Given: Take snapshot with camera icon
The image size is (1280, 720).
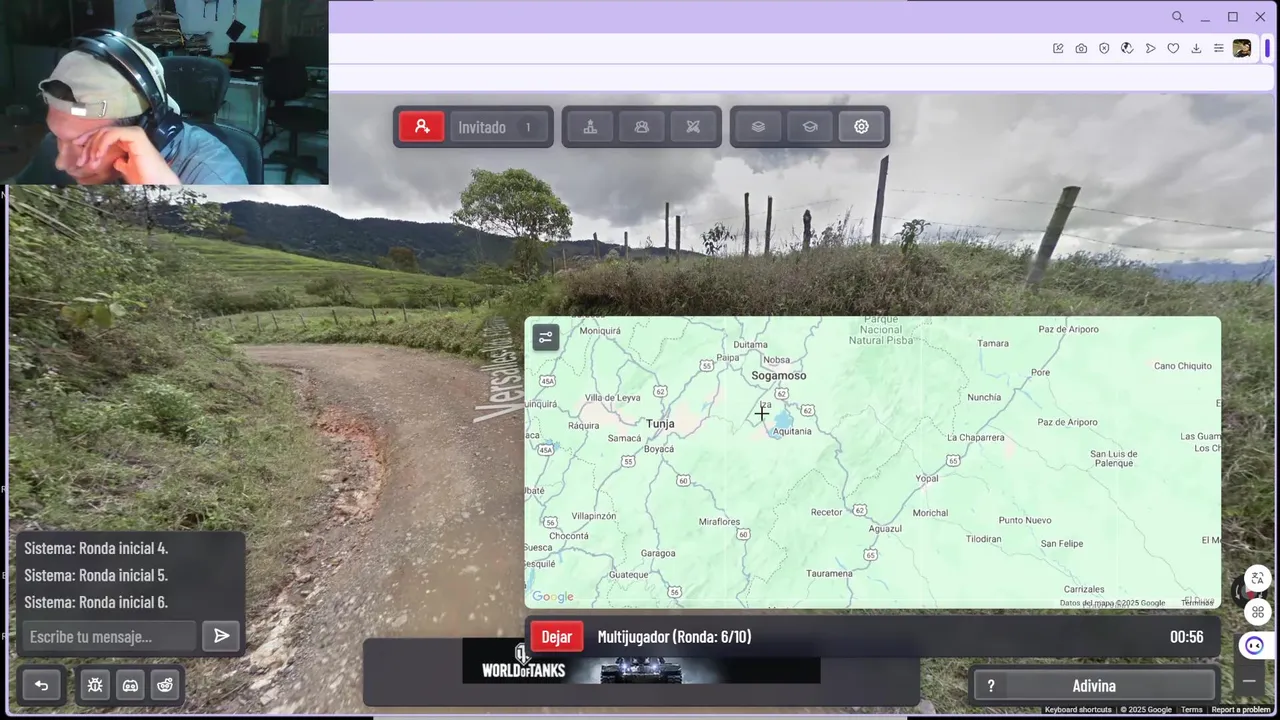Looking at the screenshot, I should click(x=1081, y=48).
